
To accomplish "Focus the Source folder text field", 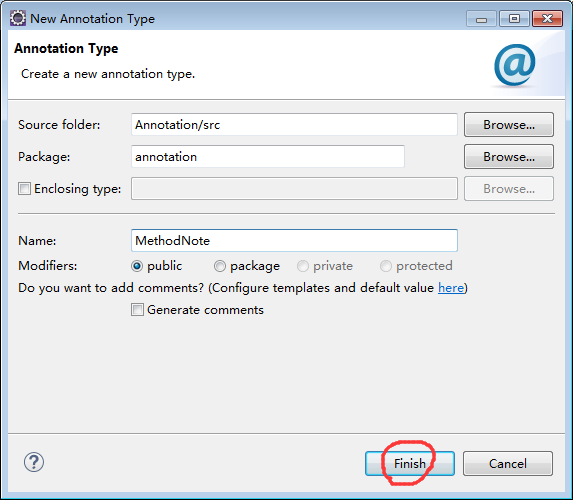I will tap(294, 125).
